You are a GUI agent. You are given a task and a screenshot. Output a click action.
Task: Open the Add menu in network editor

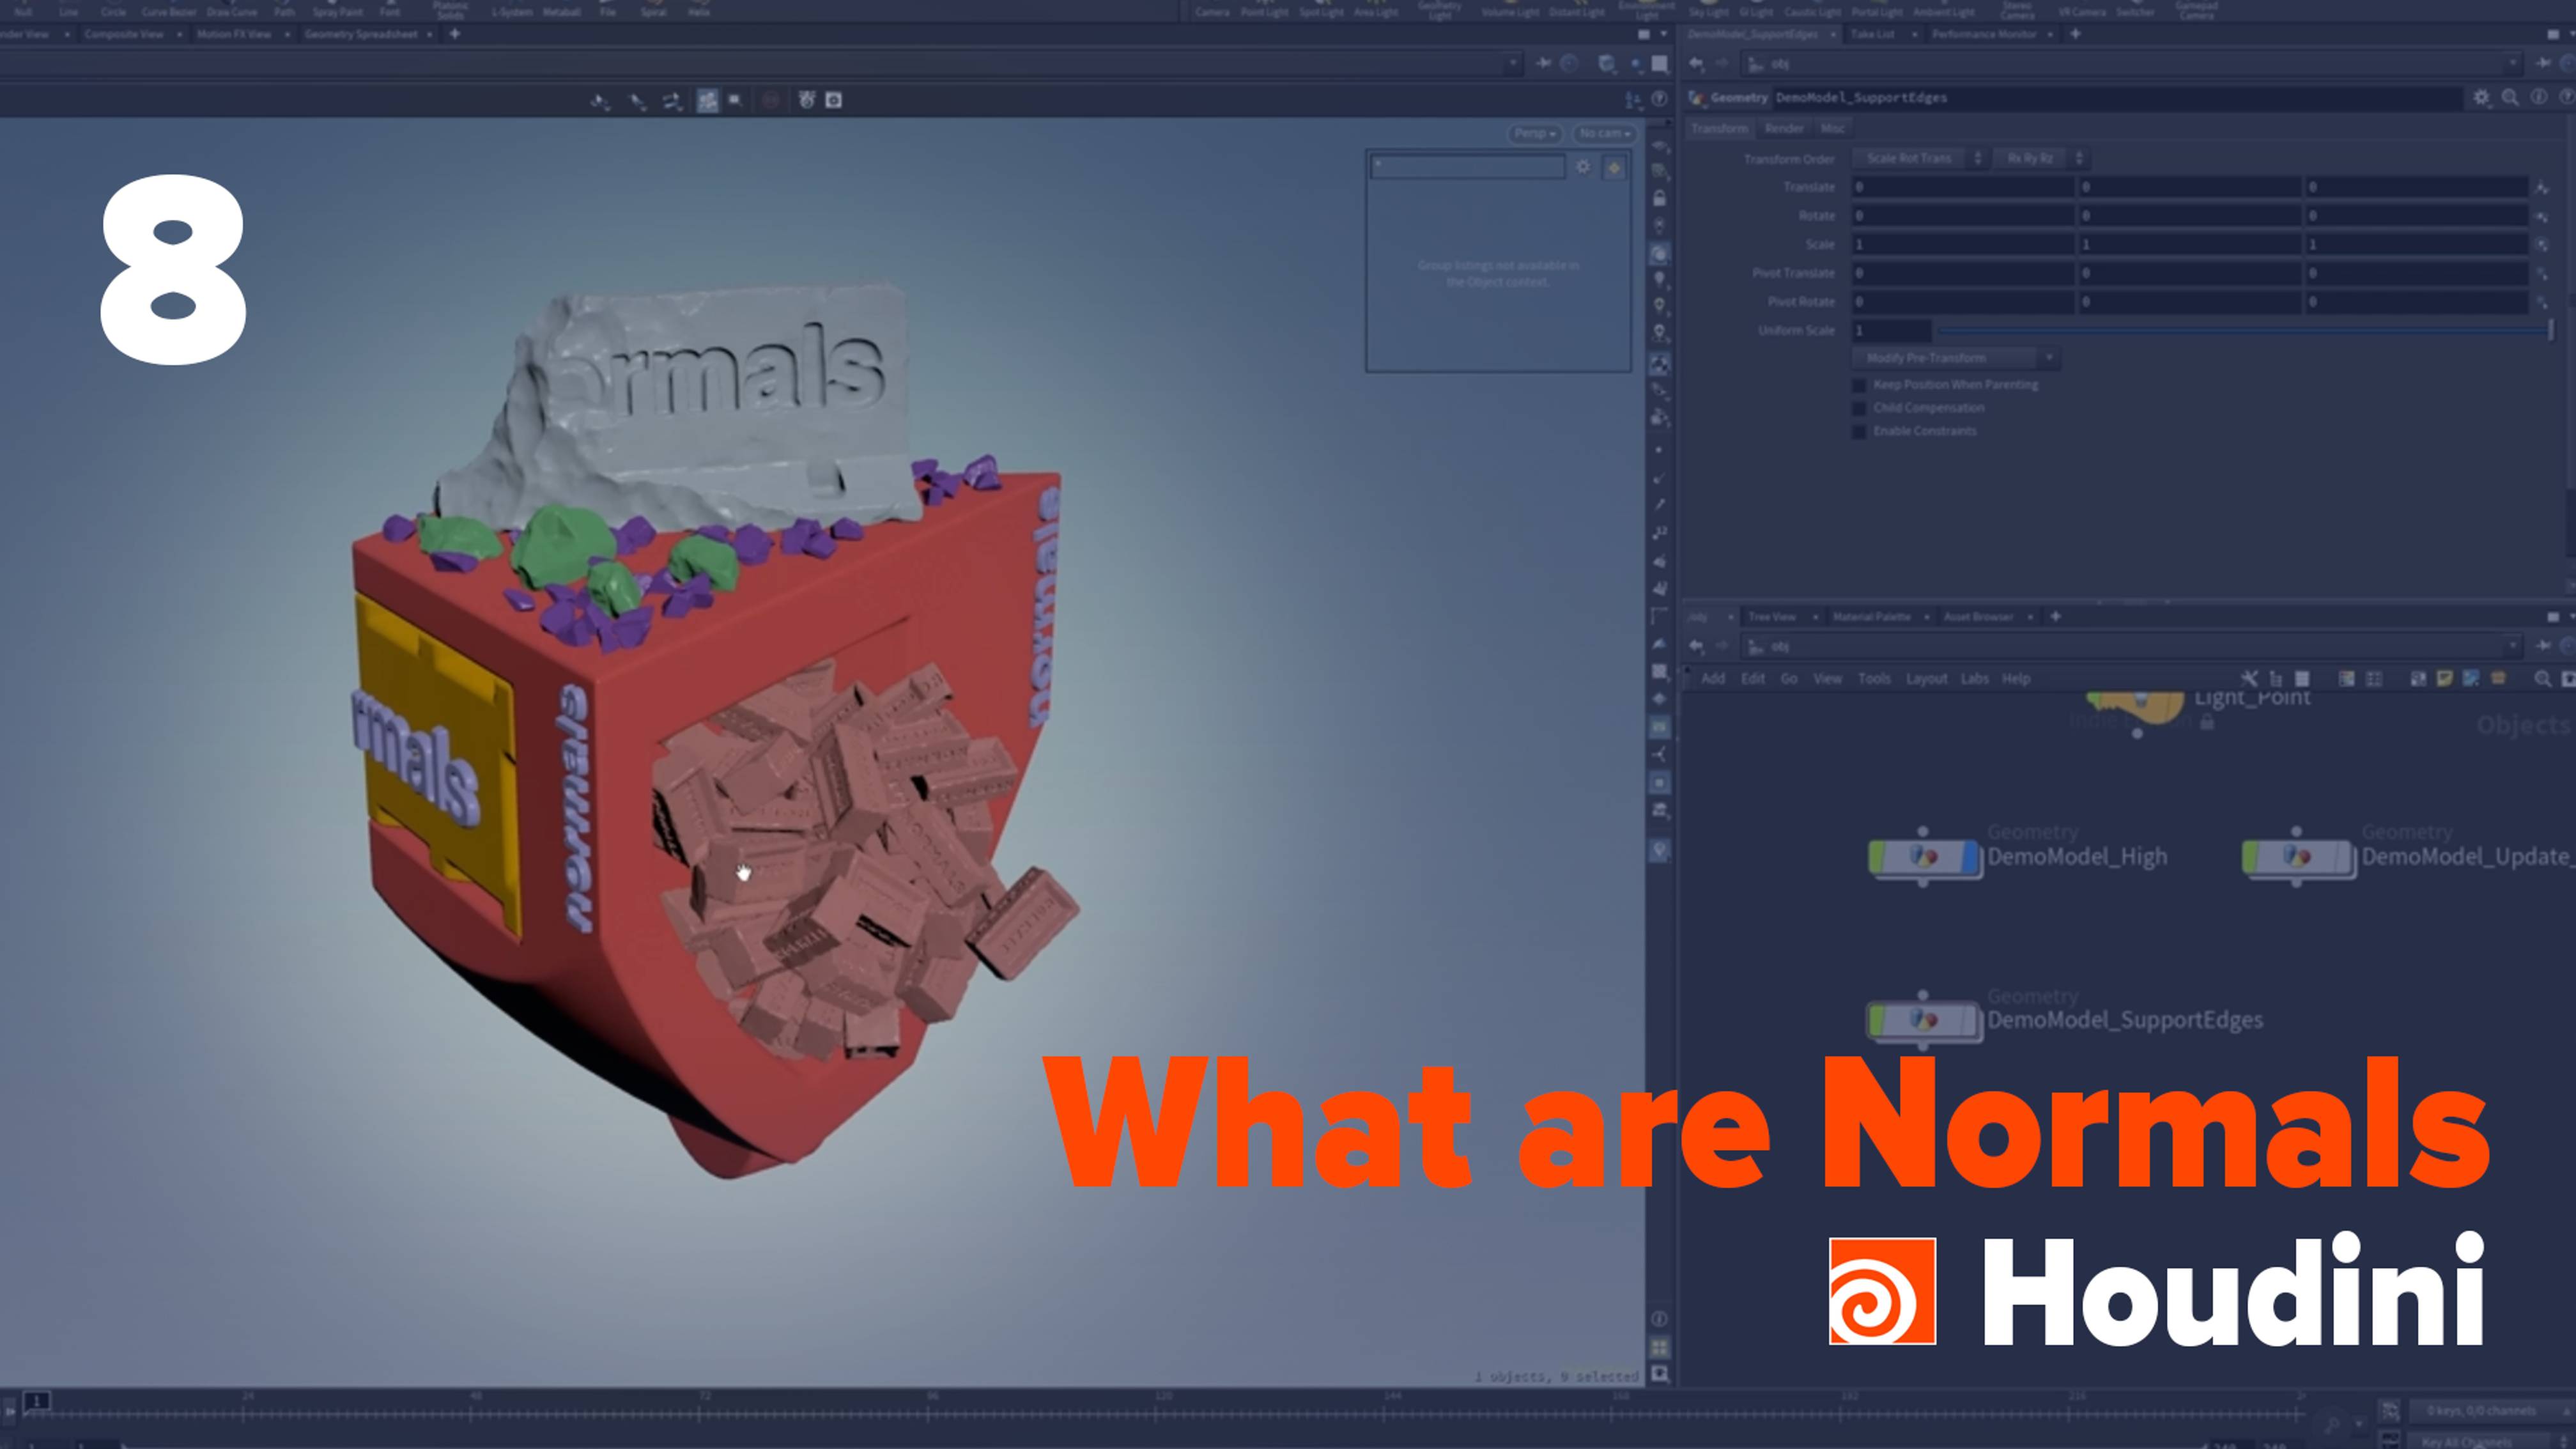coord(1713,678)
